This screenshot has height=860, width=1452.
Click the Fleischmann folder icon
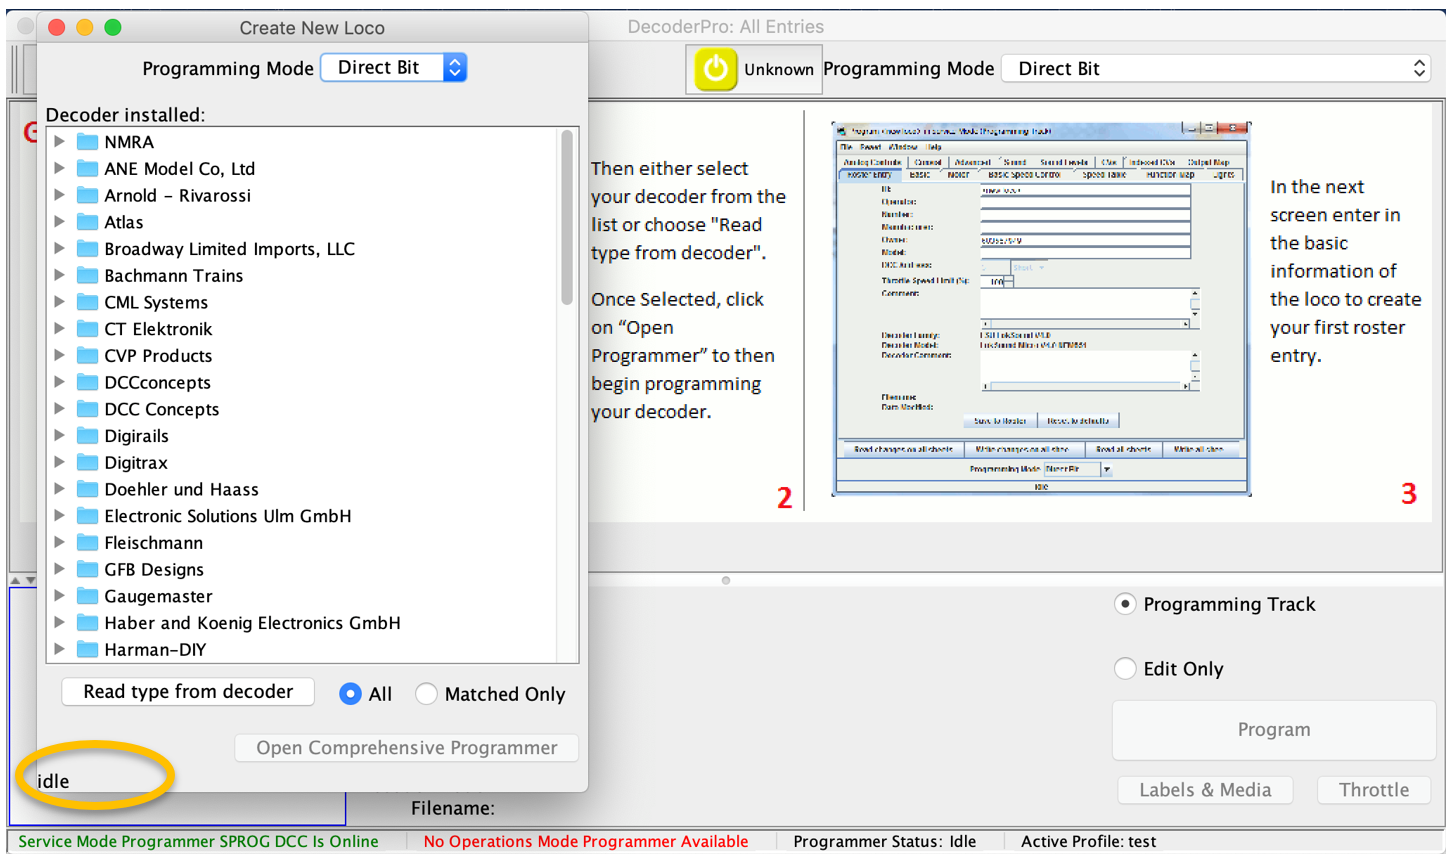pos(88,543)
